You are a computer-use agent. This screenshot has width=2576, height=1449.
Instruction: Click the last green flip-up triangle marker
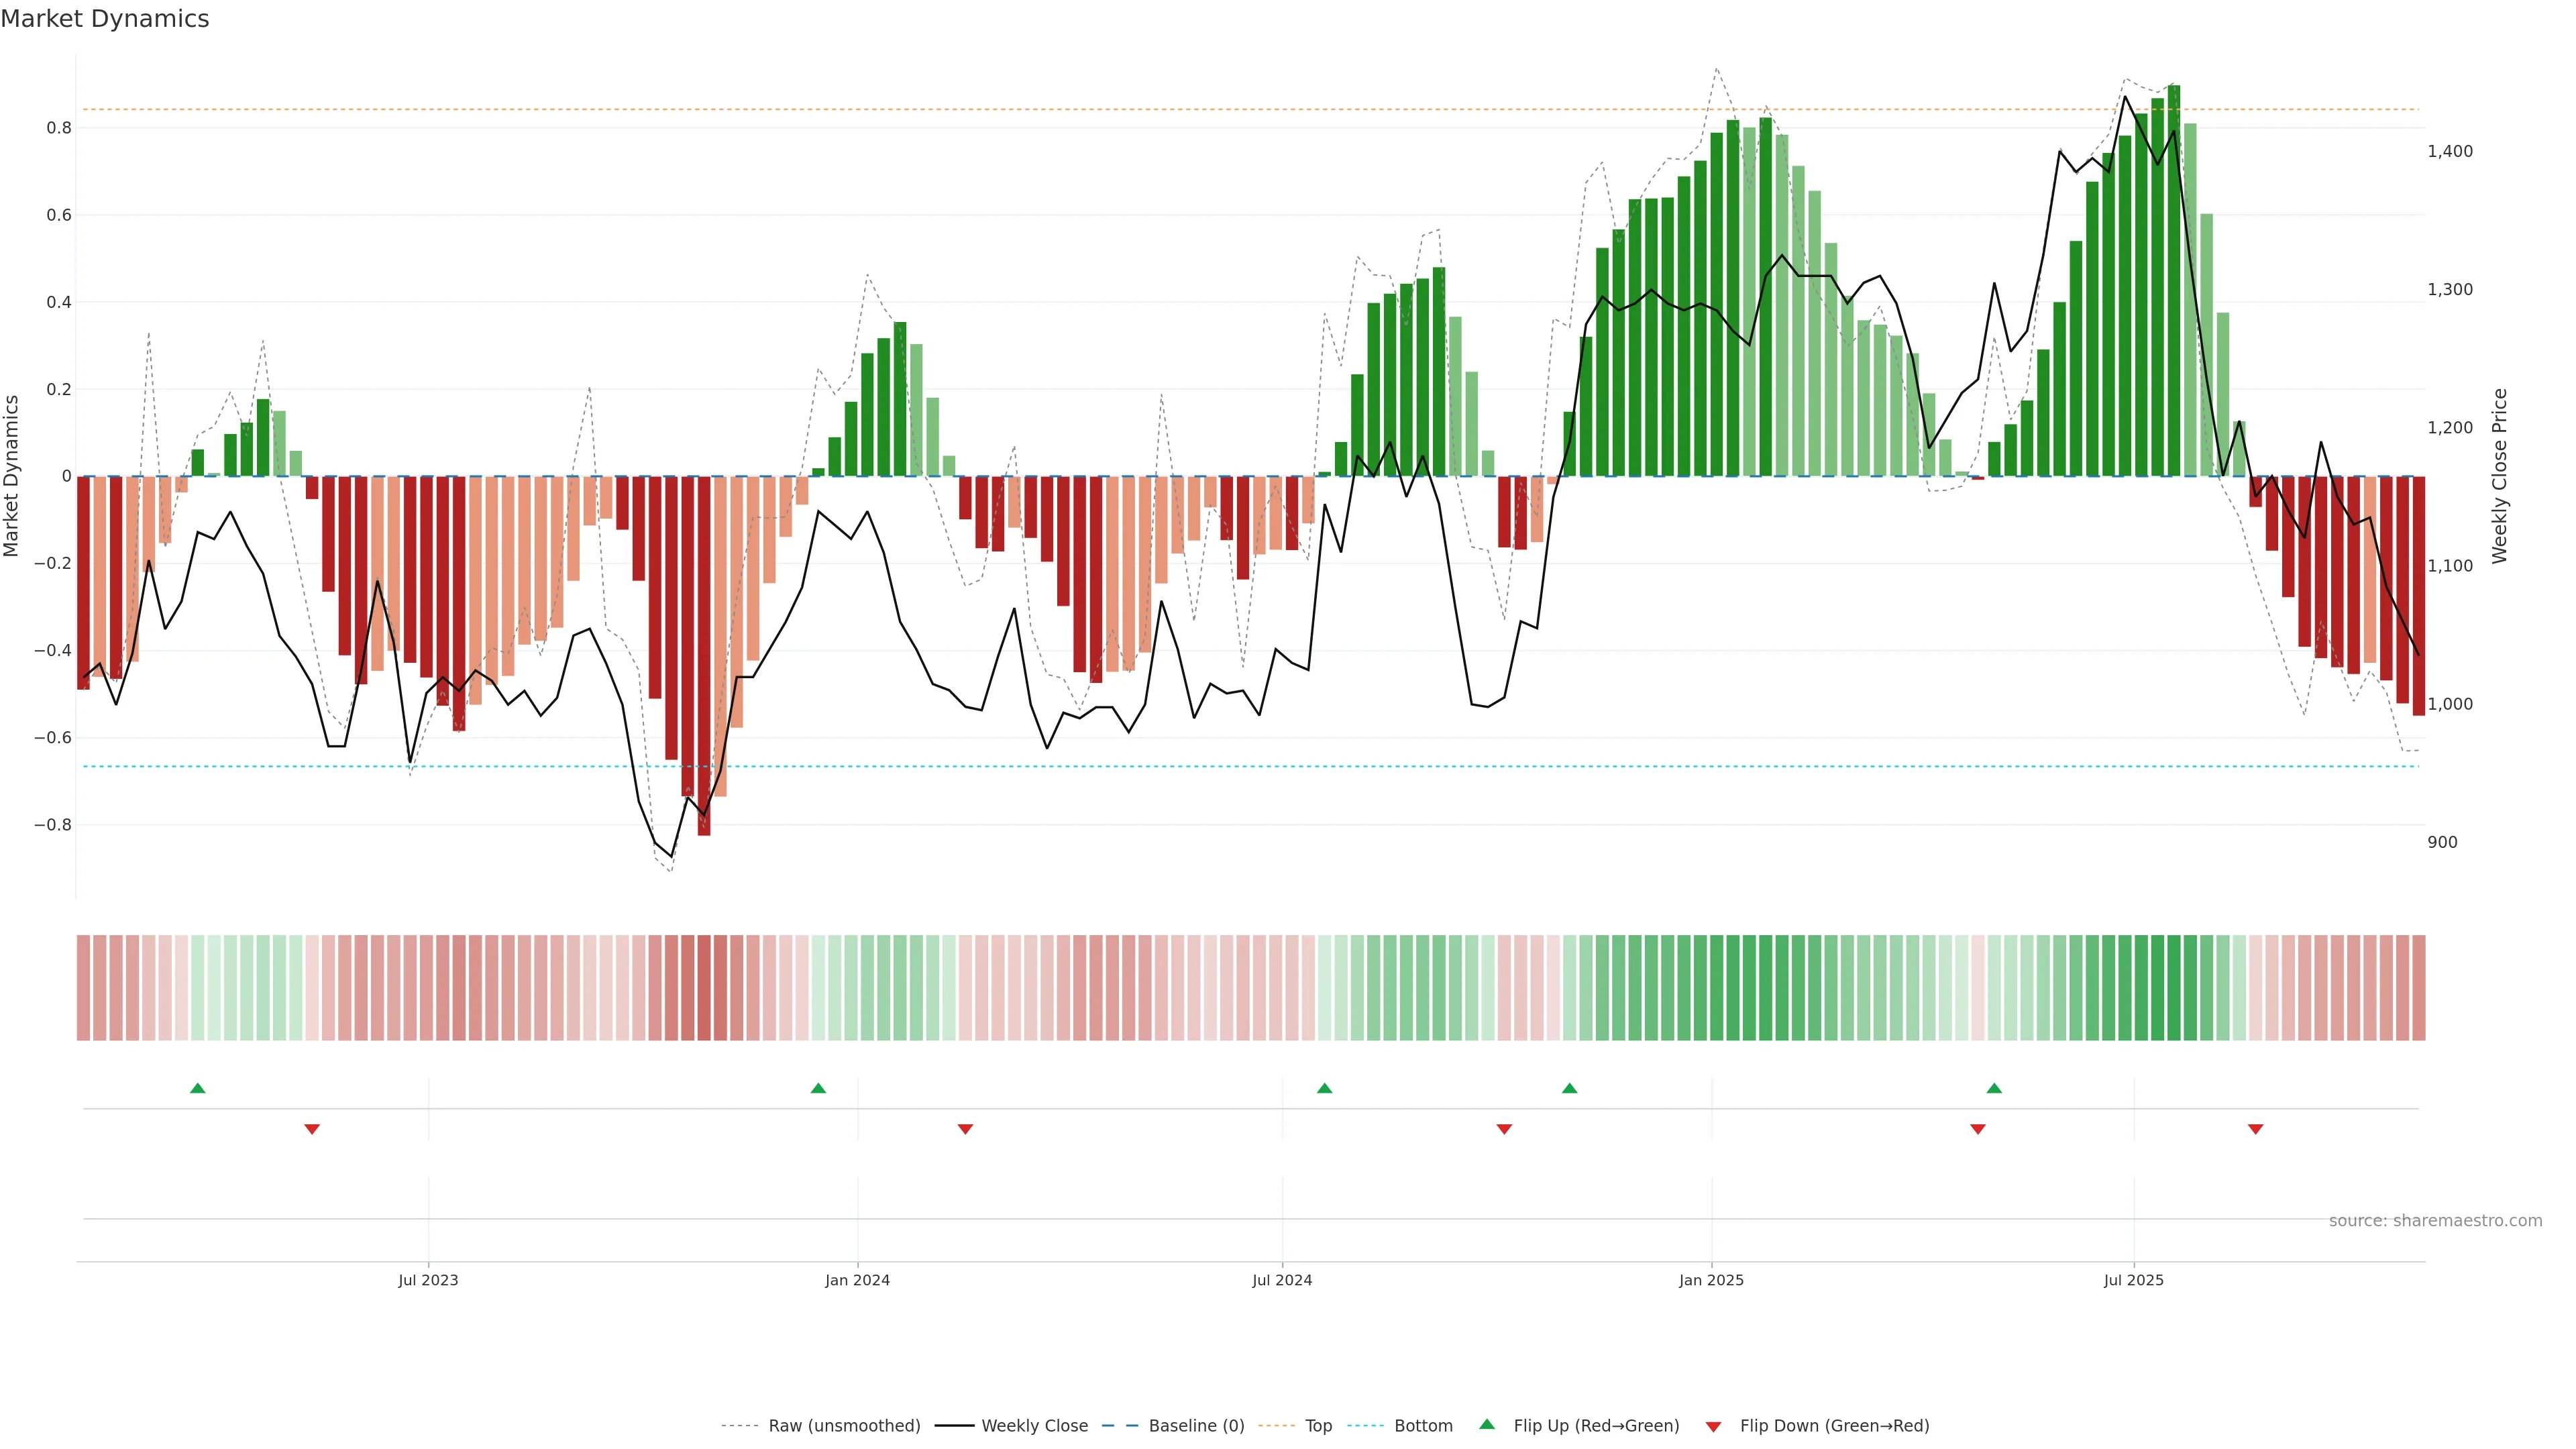click(1994, 1088)
